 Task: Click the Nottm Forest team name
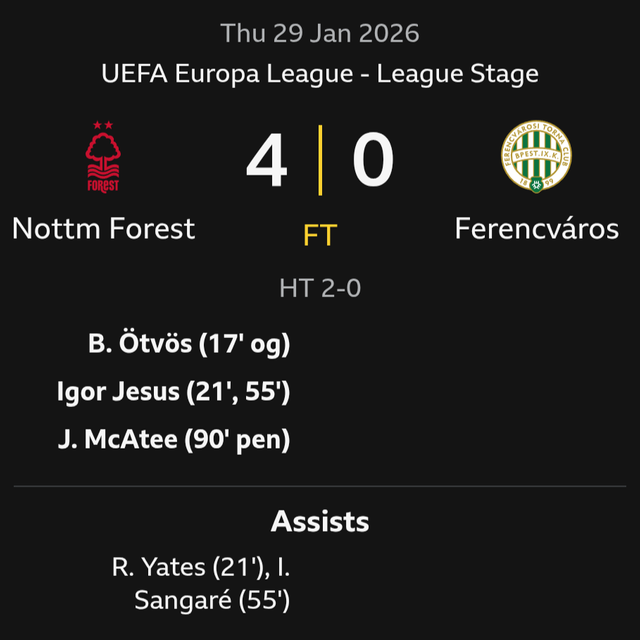103,229
